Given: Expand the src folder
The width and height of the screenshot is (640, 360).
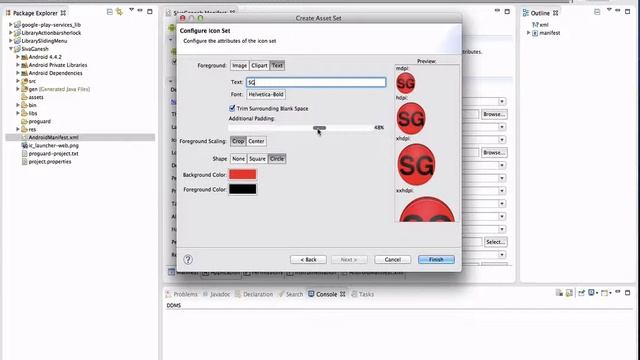Looking at the screenshot, I should (x=18, y=81).
